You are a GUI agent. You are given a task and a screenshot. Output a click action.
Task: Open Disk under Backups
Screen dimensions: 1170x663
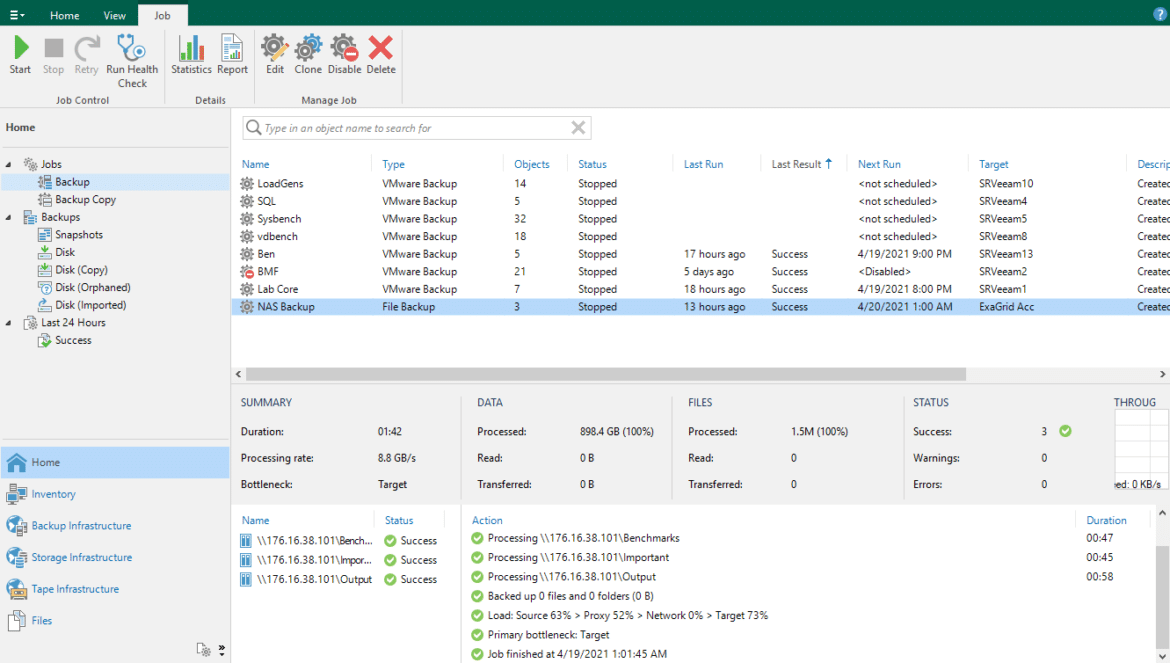tap(65, 252)
